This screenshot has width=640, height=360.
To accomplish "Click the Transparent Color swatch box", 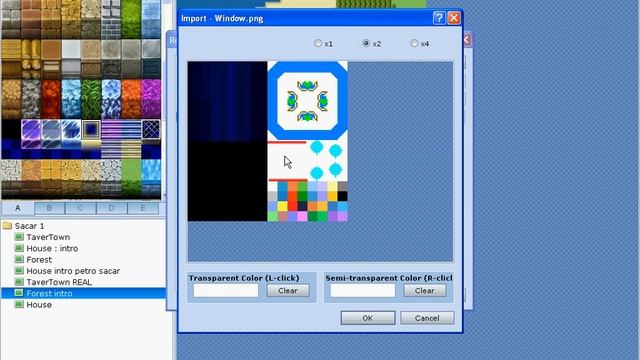I will click(226, 291).
